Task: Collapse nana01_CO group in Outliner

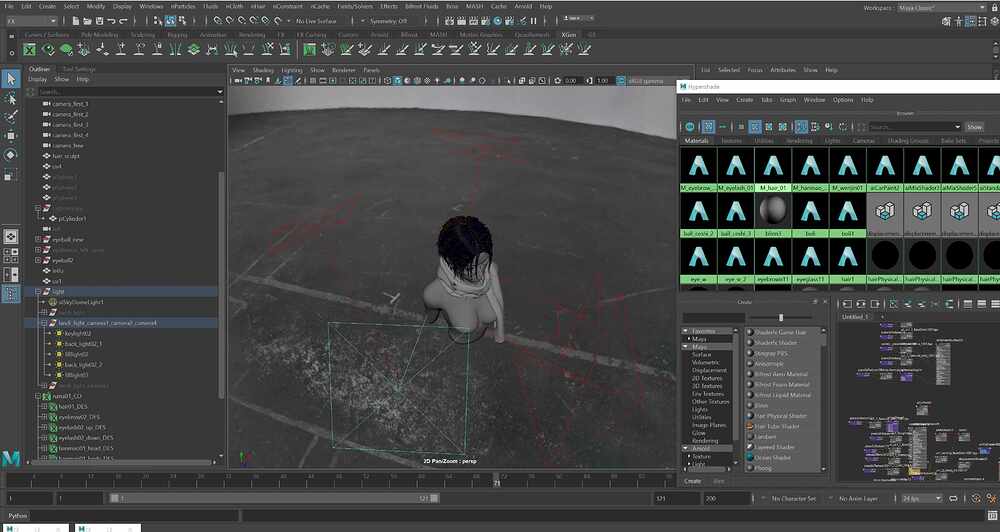Action: (x=38, y=396)
